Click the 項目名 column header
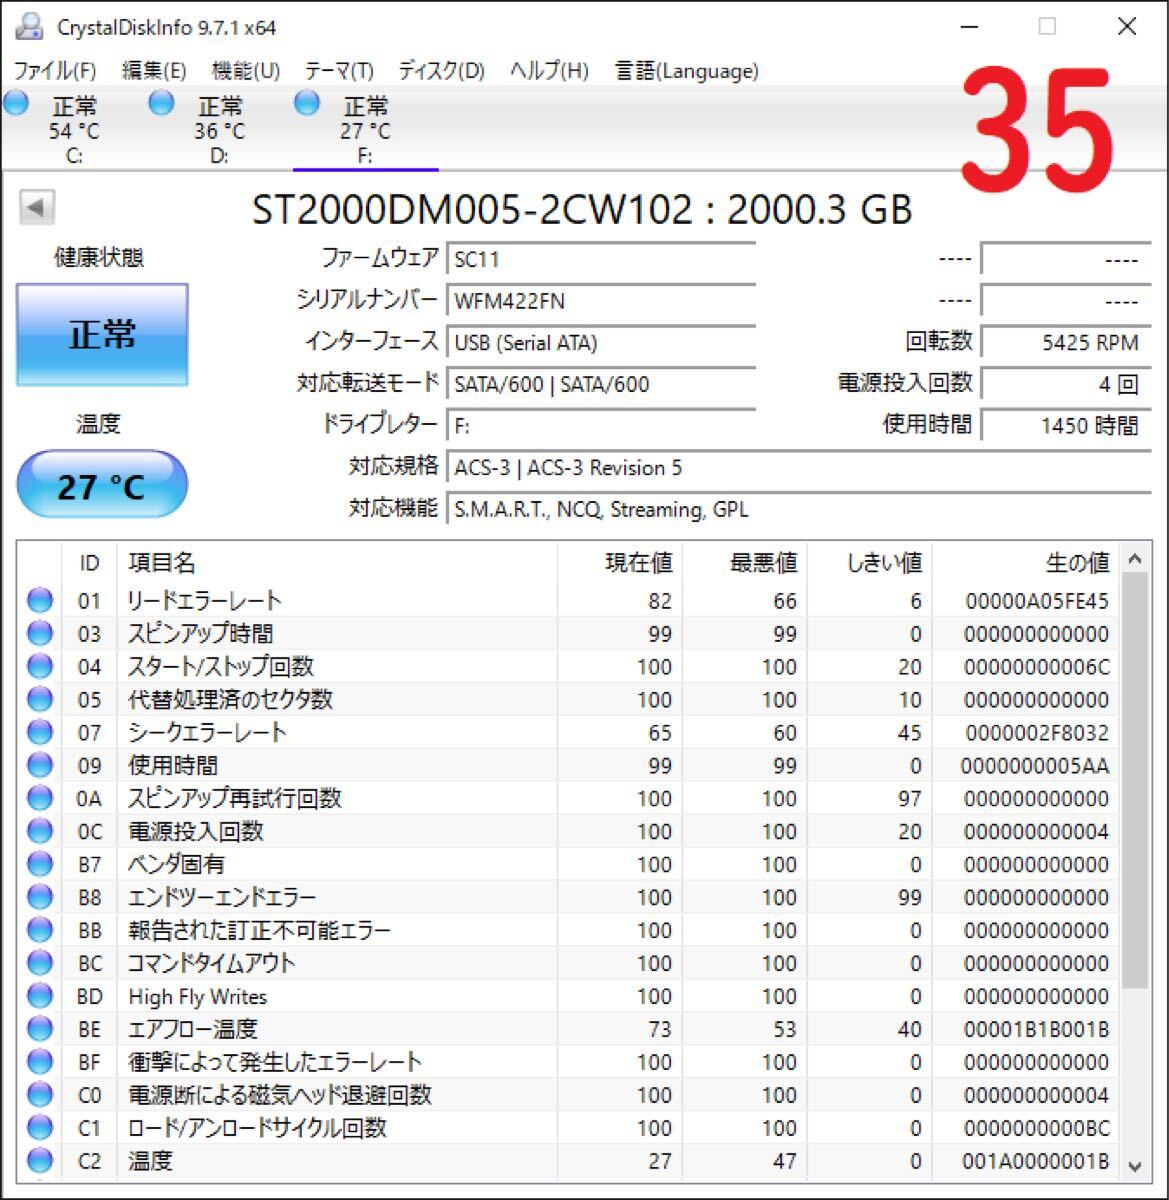 337,563
